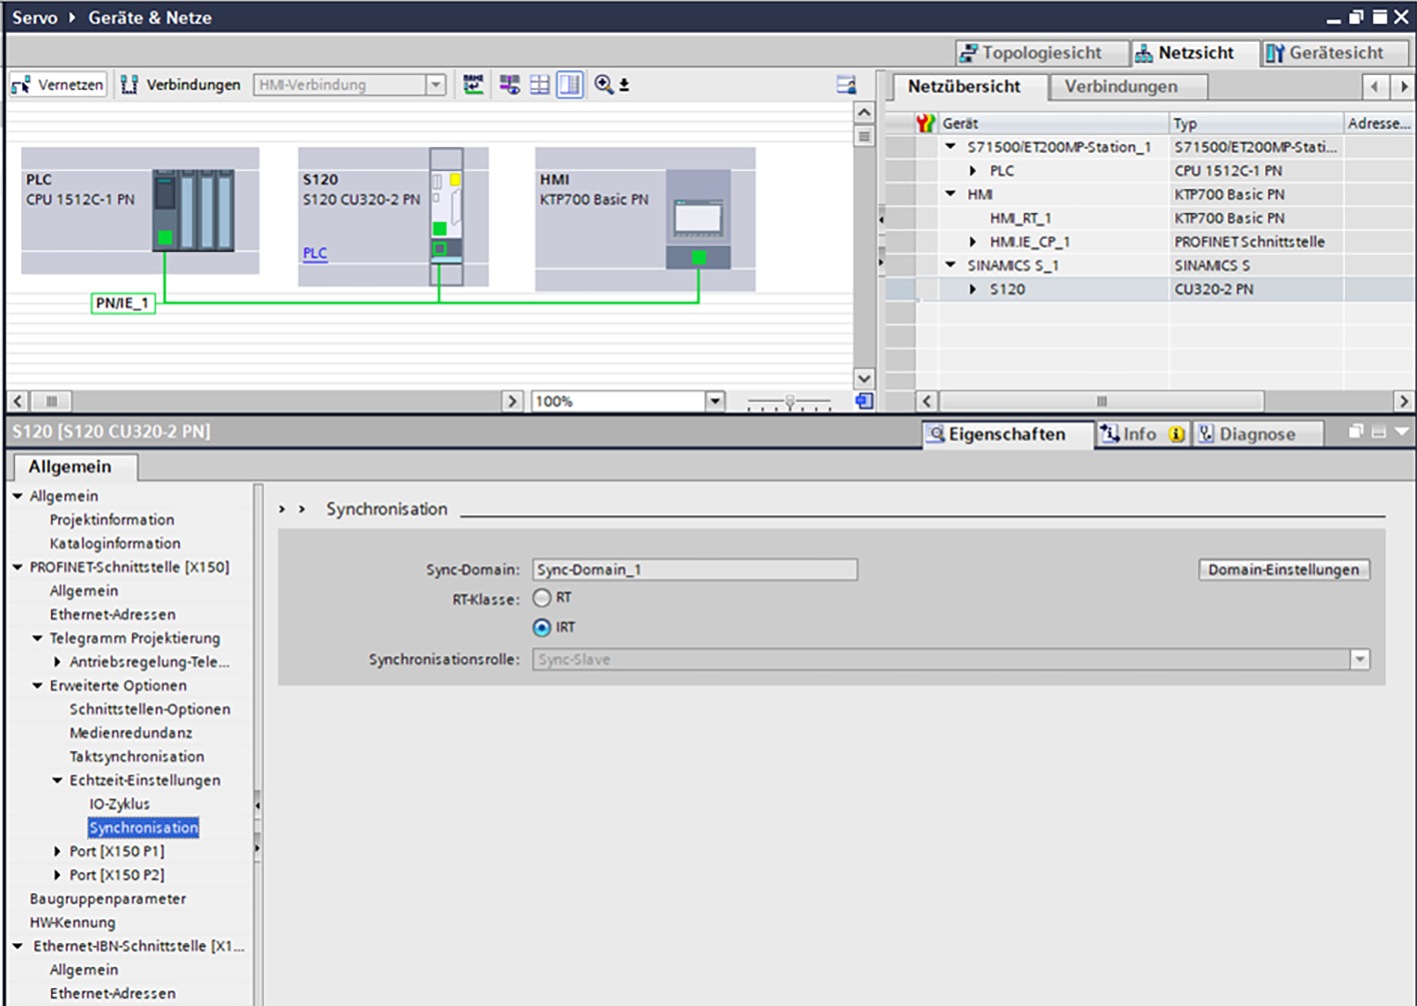The image size is (1417, 1006).
Task: Collapse PROFINET-Schnittstelle [X150] node
Action: coord(18,567)
